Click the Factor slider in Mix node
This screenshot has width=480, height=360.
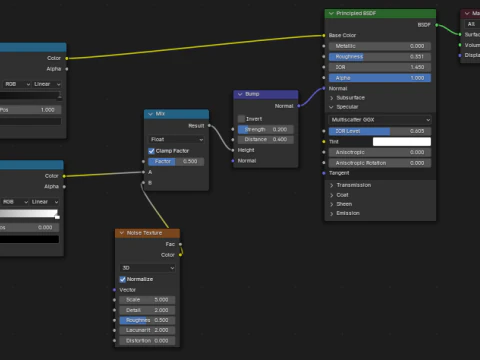(x=176, y=162)
